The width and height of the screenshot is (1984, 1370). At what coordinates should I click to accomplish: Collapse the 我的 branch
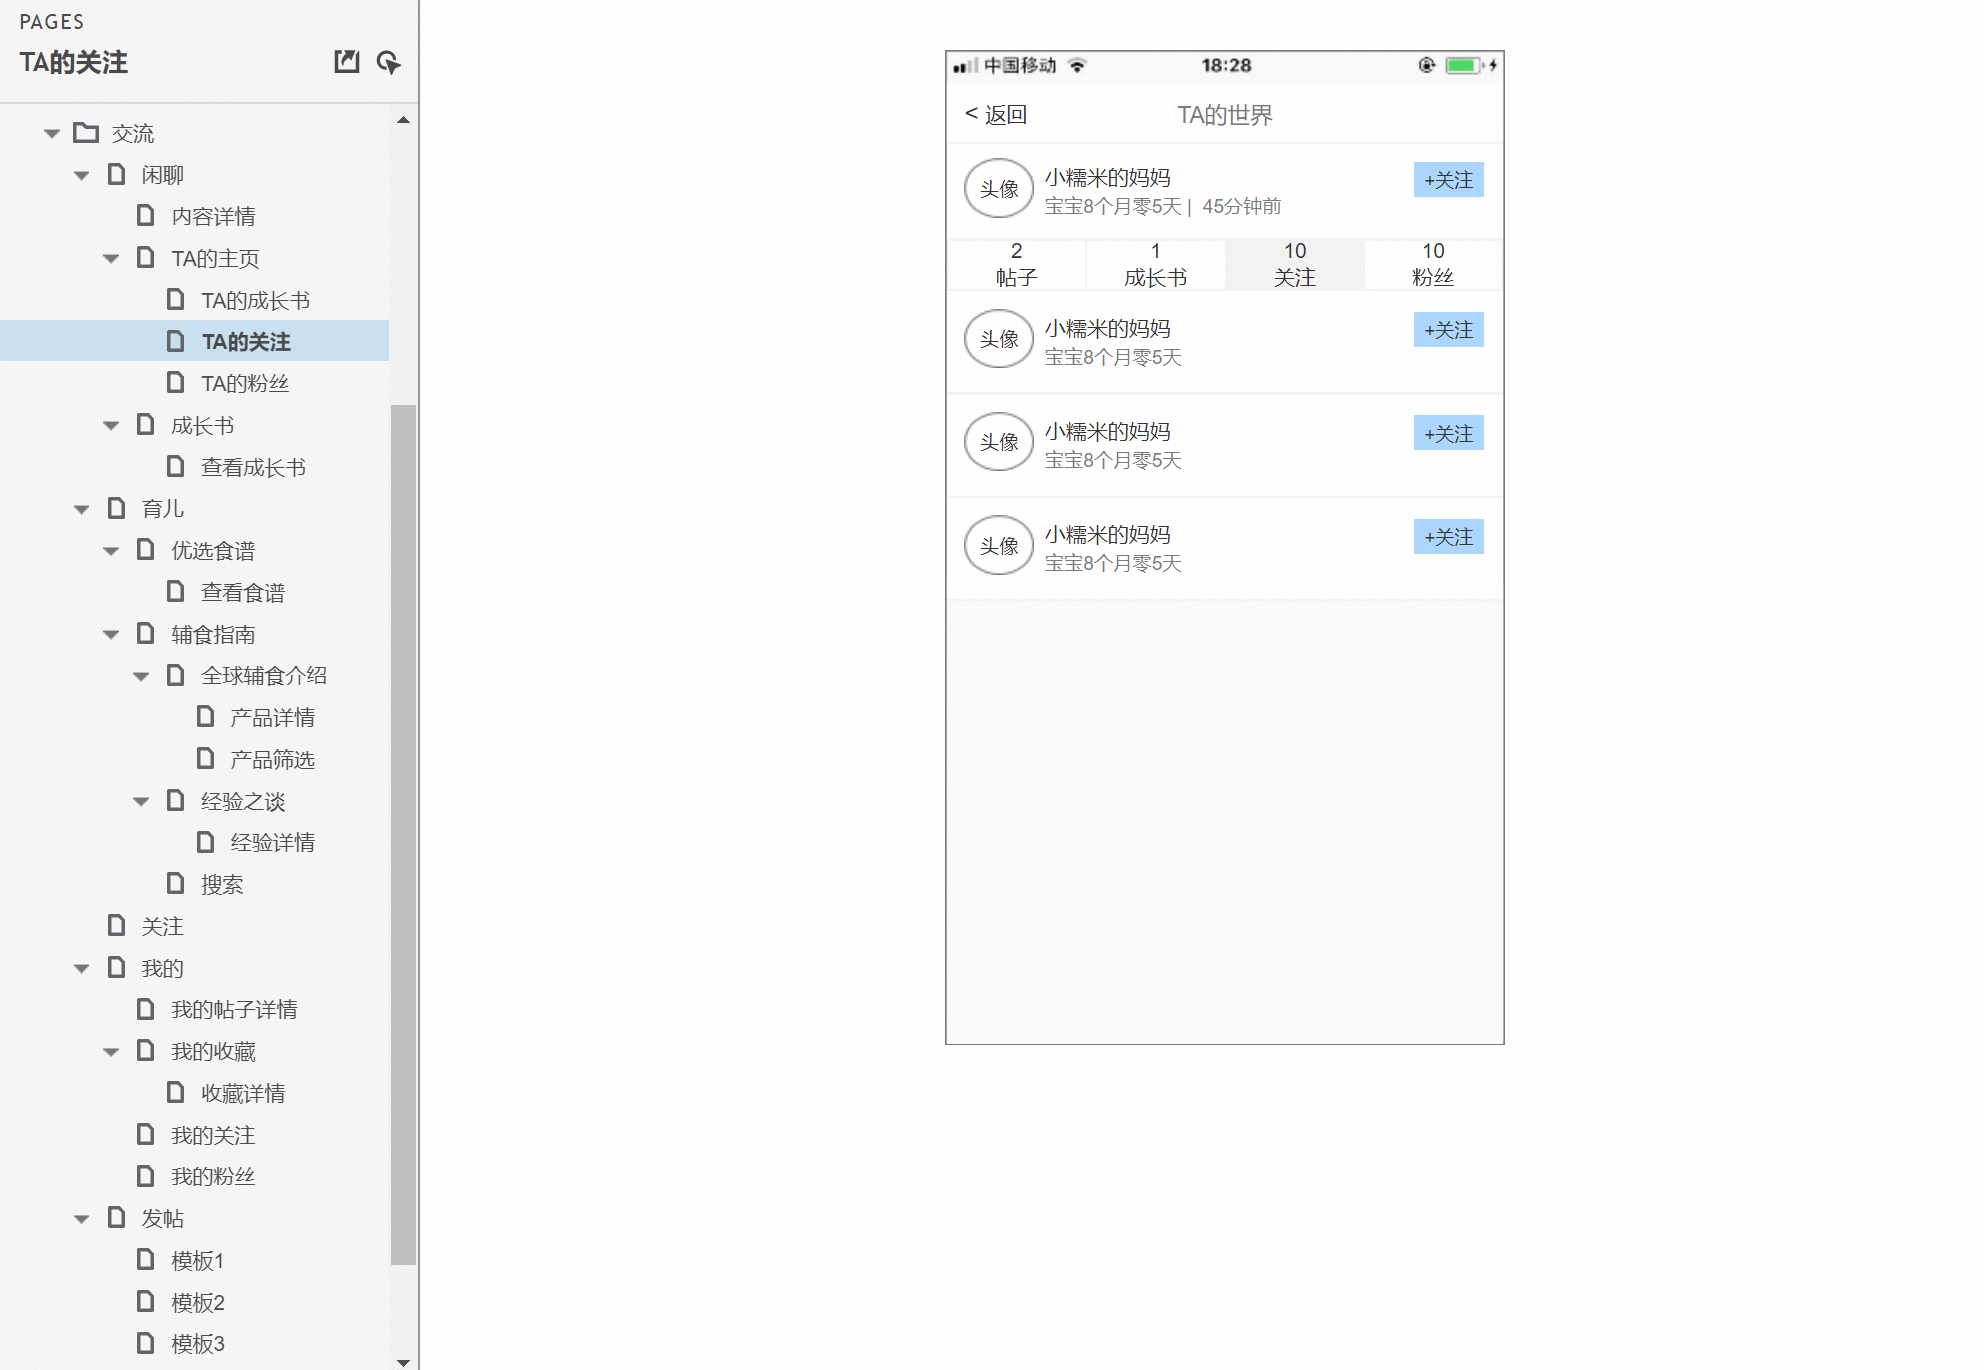click(x=82, y=969)
